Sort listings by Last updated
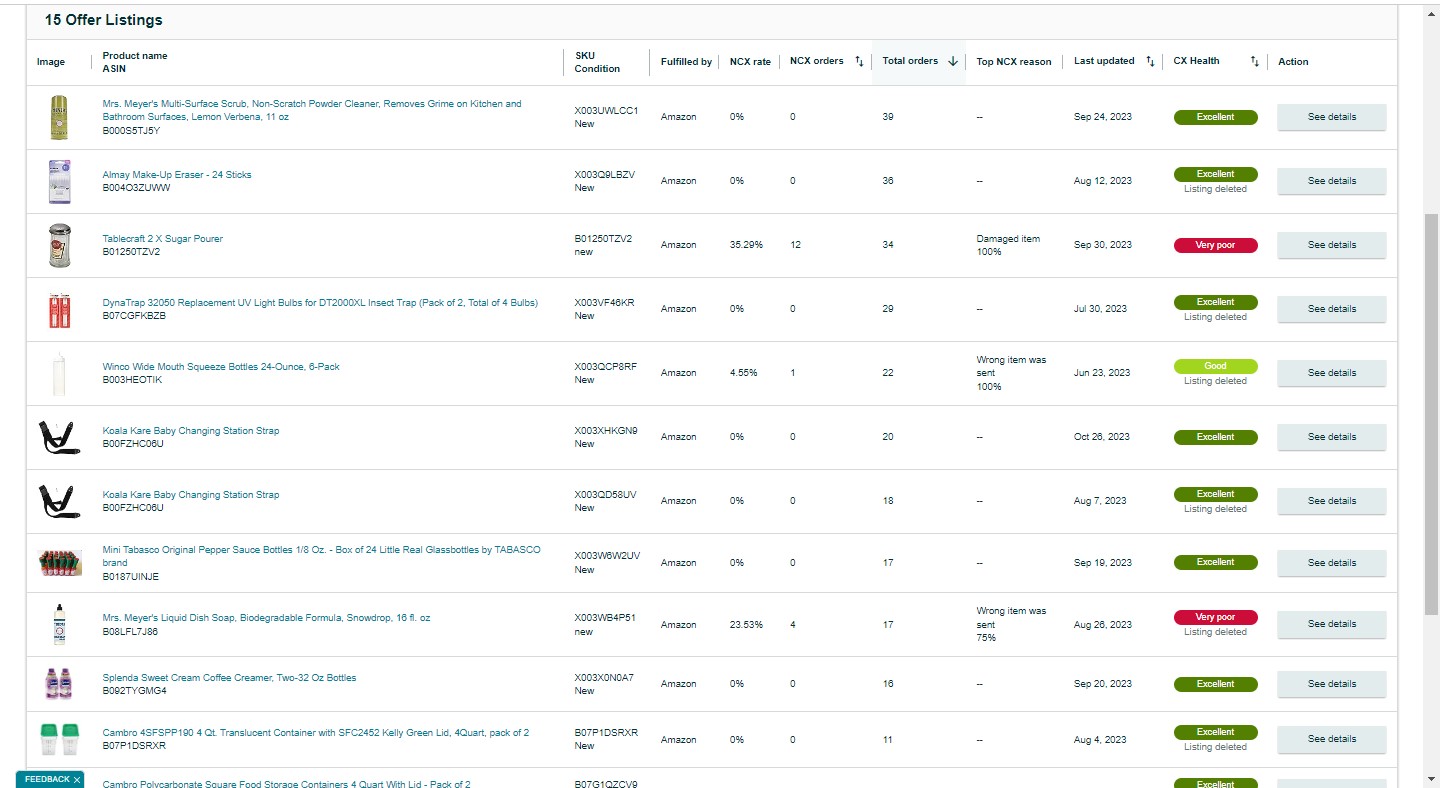1440x788 pixels. coord(1150,61)
